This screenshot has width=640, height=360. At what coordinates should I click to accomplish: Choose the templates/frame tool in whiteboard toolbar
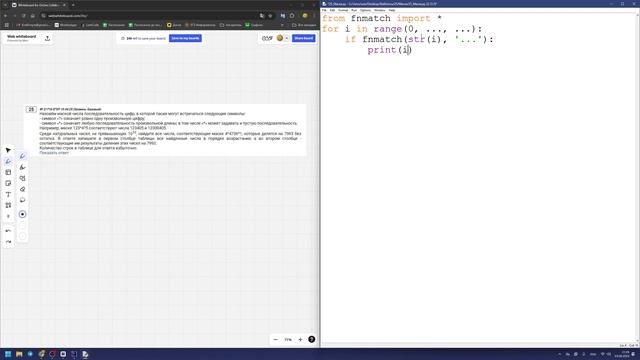coord(8,173)
